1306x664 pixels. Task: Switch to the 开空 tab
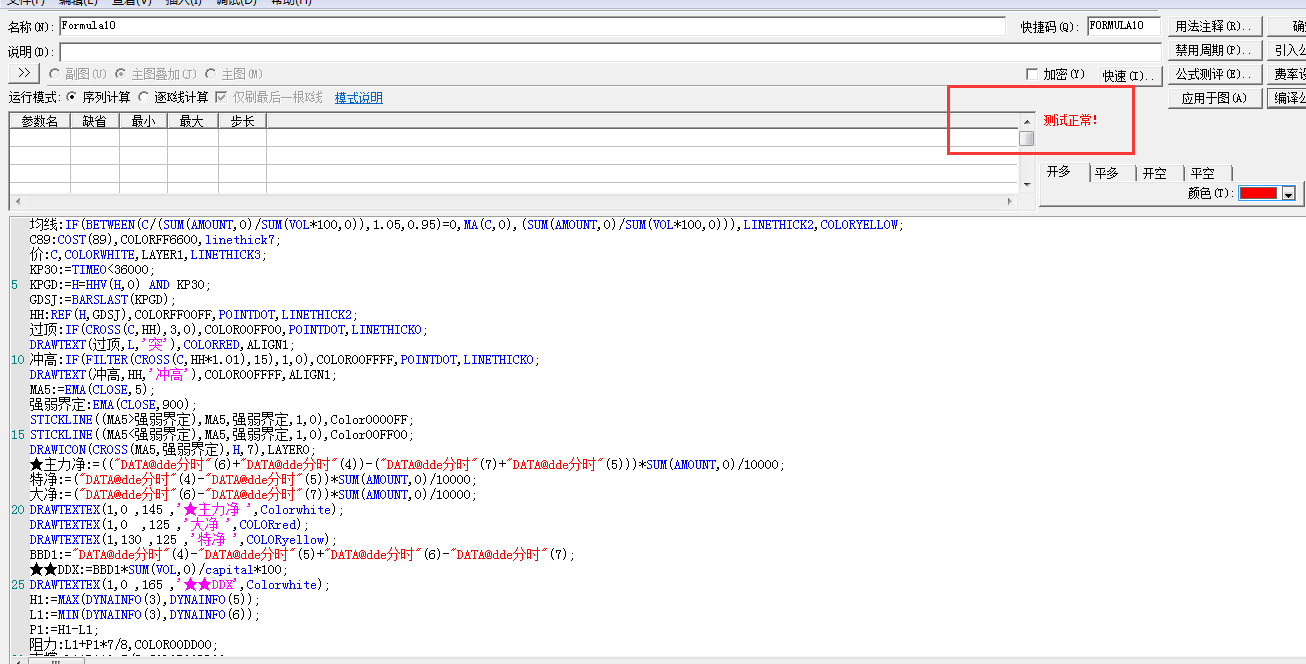[x=1154, y=173]
